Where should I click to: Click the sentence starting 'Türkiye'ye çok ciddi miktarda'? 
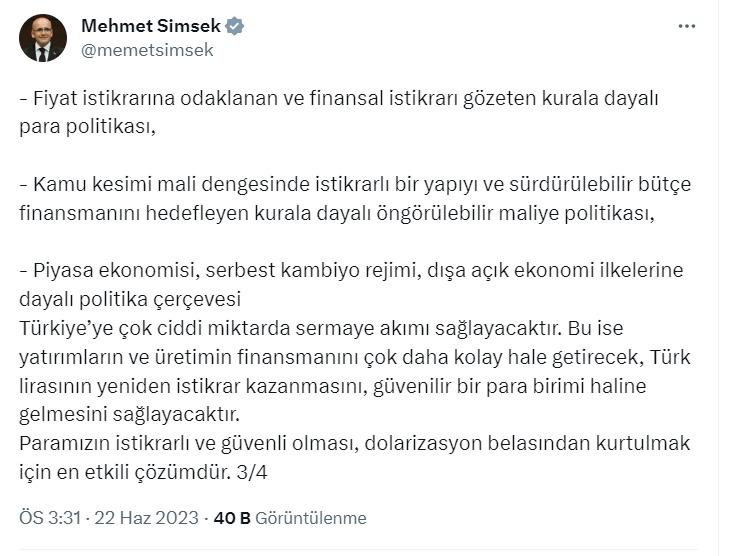(x=321, y=328)
